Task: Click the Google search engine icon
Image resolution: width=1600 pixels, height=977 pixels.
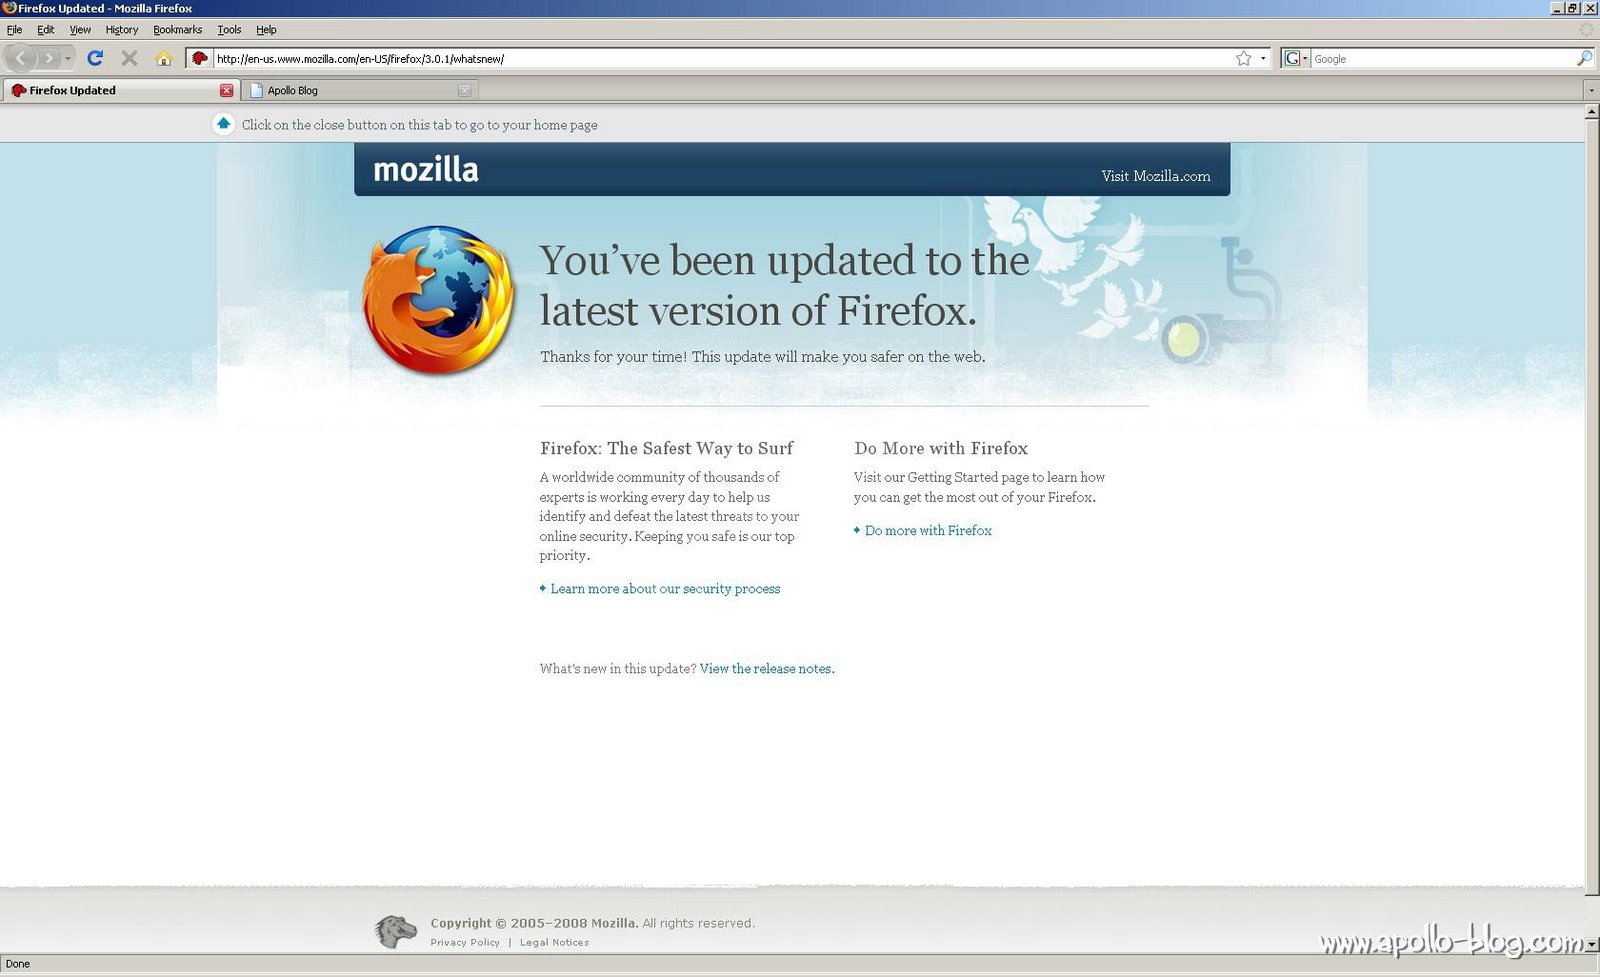Action: 1292,58
